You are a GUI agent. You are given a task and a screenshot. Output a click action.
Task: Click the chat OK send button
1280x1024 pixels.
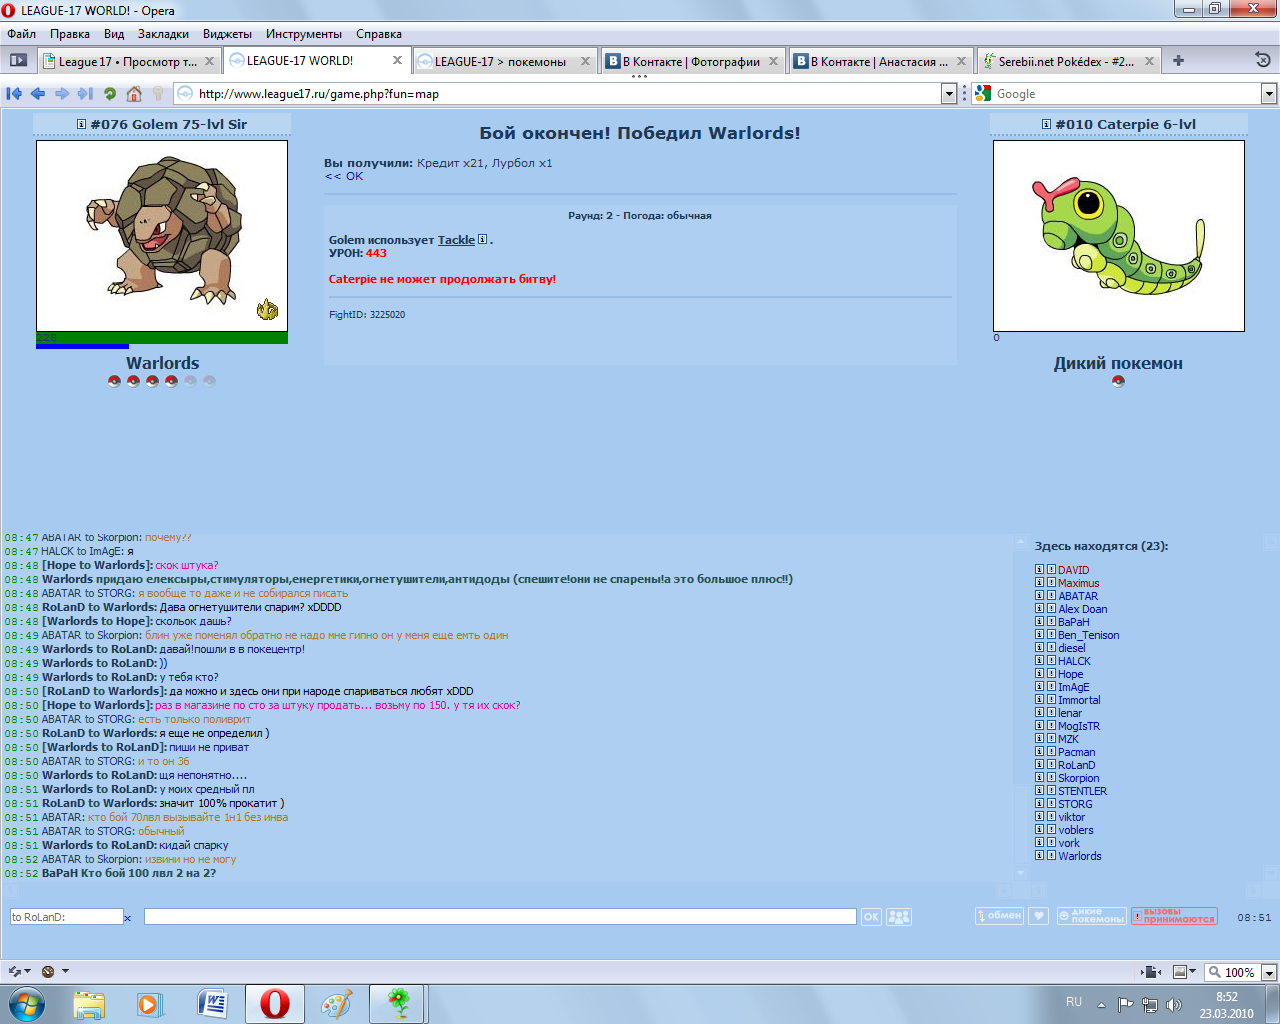871,916
